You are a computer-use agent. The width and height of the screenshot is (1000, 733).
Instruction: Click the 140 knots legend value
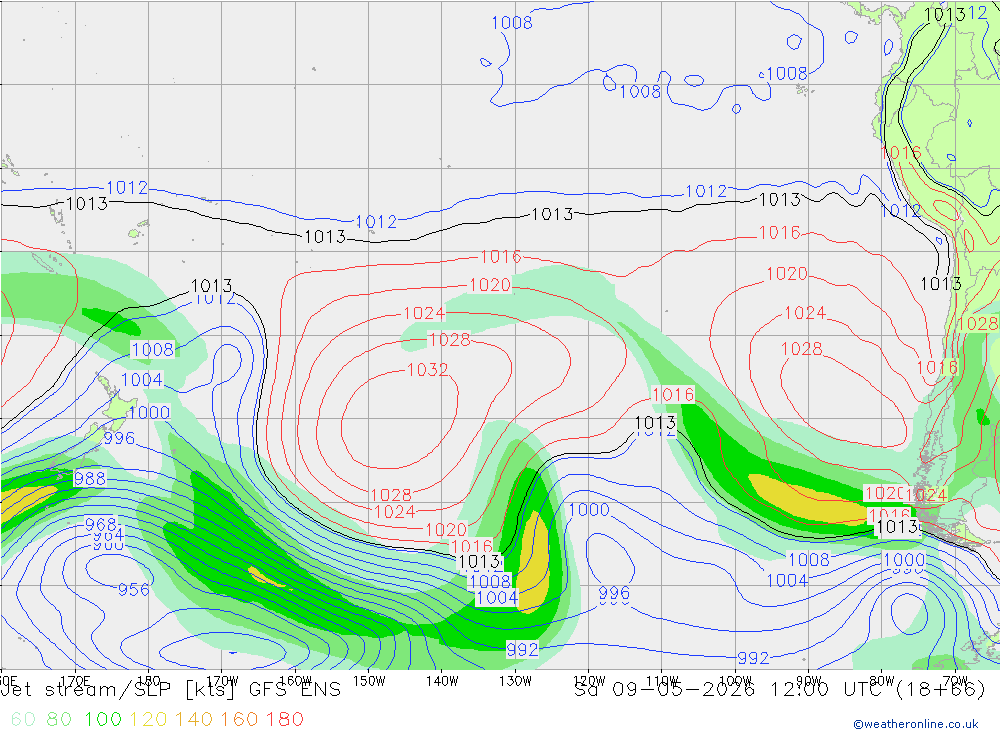pos(194,719)
